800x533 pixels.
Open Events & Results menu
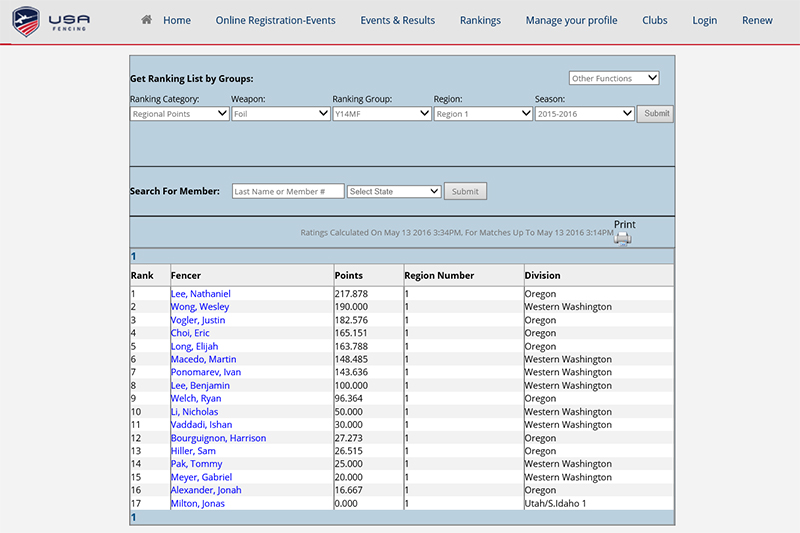pyautogui.click(x=397, y=20)
